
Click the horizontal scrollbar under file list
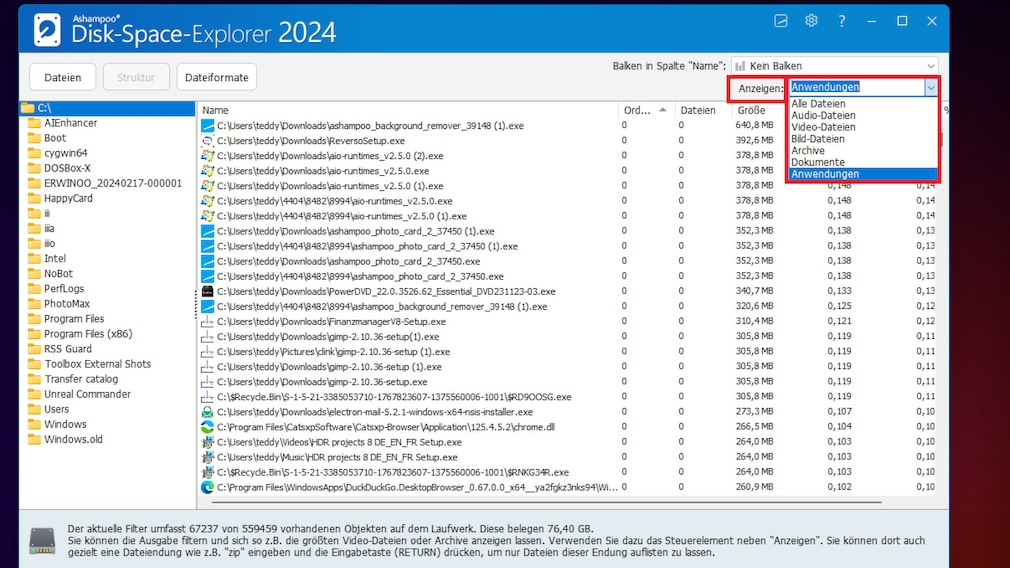540,502
